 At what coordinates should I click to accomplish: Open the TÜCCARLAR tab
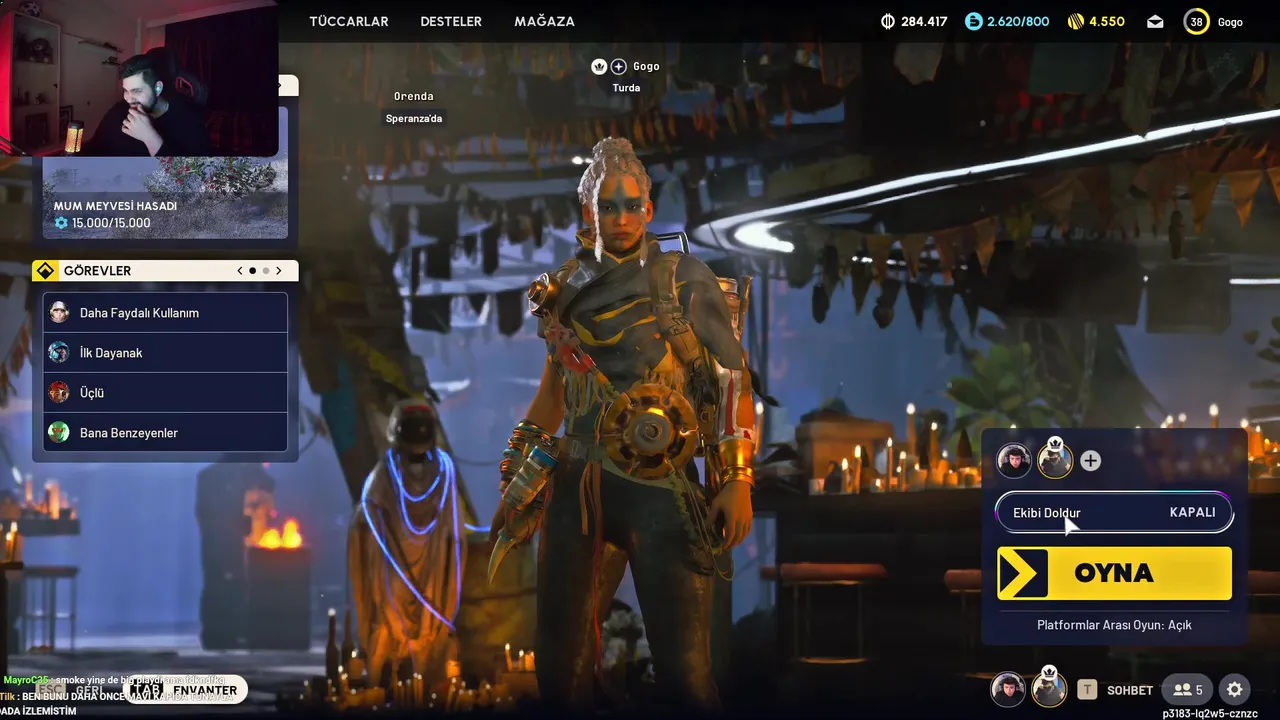[349, 21]
